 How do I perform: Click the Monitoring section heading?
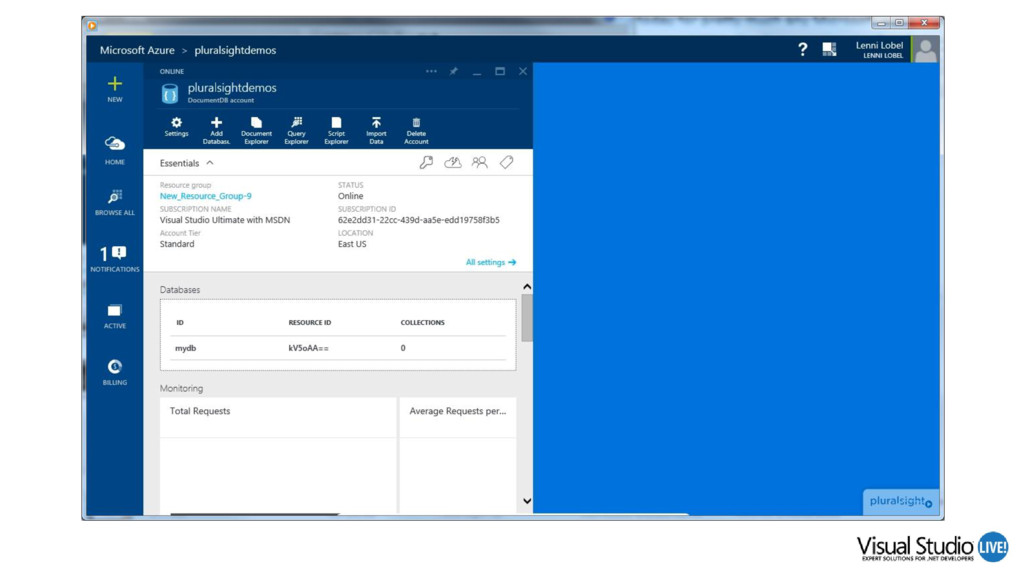[182, 389]
